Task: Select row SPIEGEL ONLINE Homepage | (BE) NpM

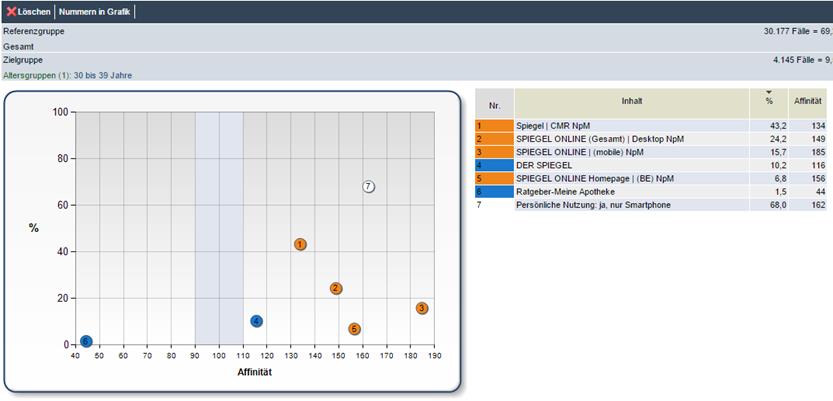Action: click(x=632, y=178)
